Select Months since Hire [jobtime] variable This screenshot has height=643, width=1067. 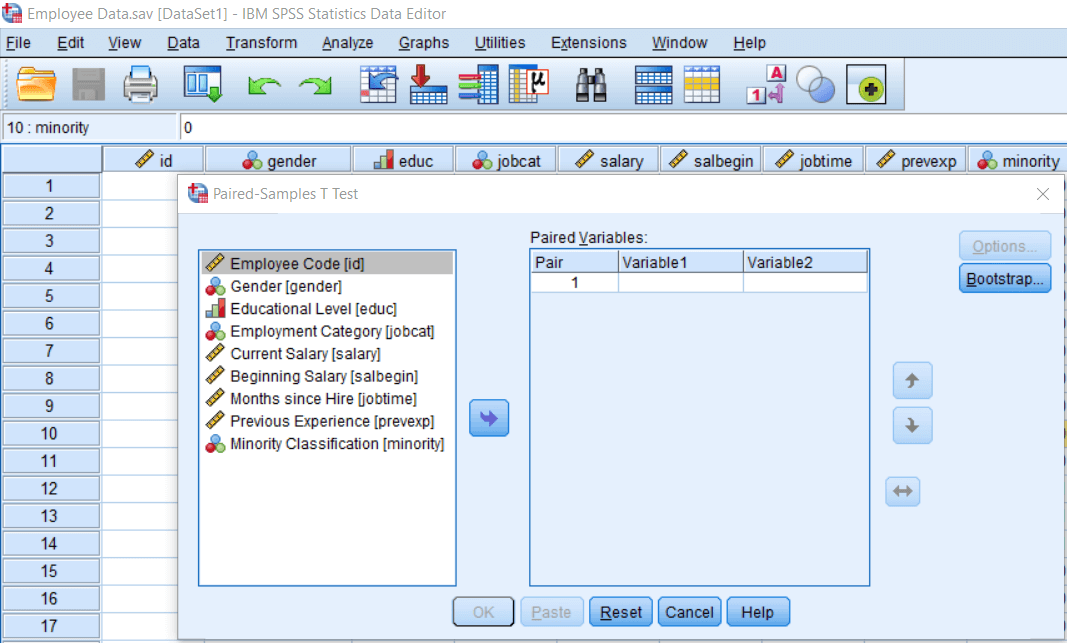(x=327, y=399)
